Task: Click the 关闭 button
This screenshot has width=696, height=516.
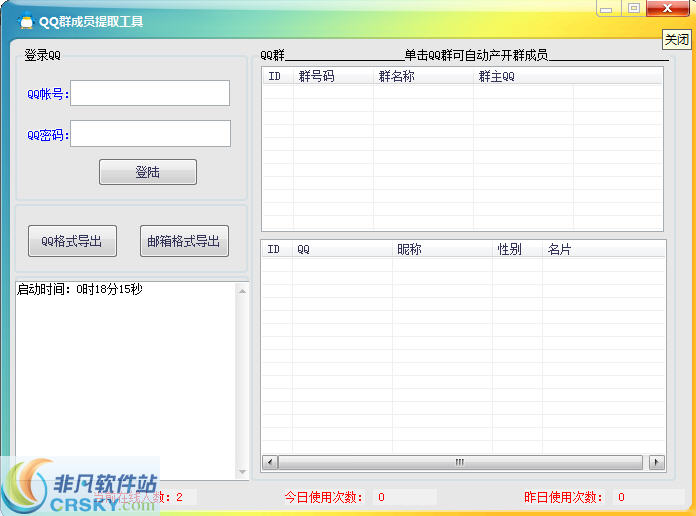Action: [x=676, y=40]
